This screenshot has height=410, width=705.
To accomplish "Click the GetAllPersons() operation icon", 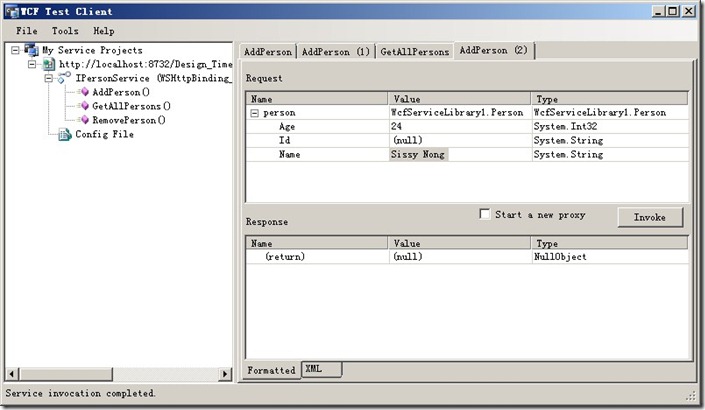I will tap(84, 106).
